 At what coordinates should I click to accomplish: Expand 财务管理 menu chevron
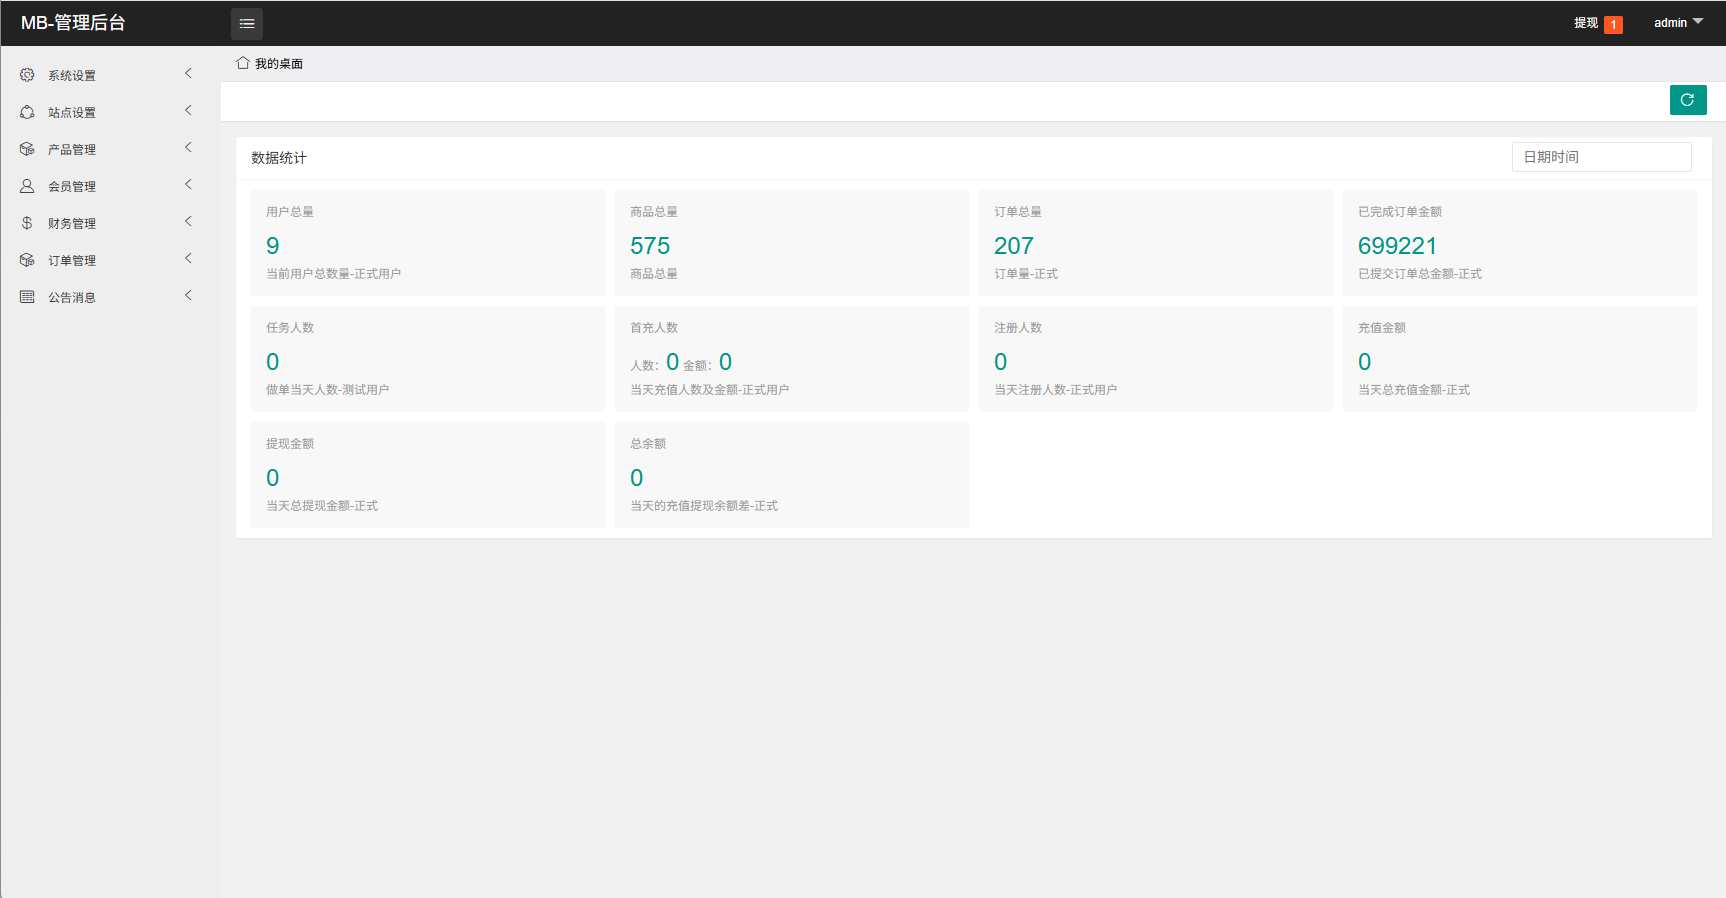click(x=188, y=221)
